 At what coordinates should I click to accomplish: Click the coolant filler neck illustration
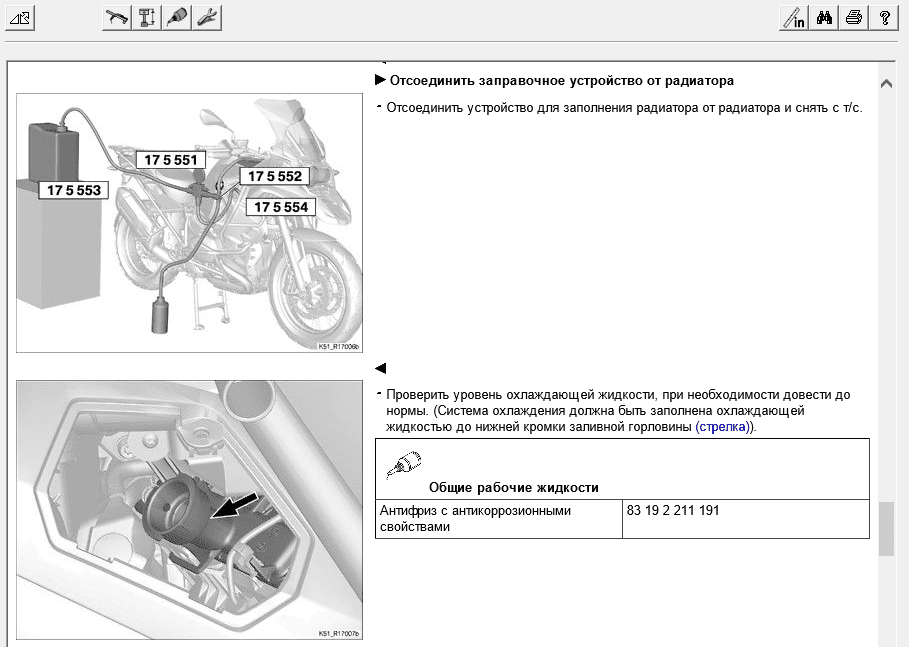tap(190, 510)
